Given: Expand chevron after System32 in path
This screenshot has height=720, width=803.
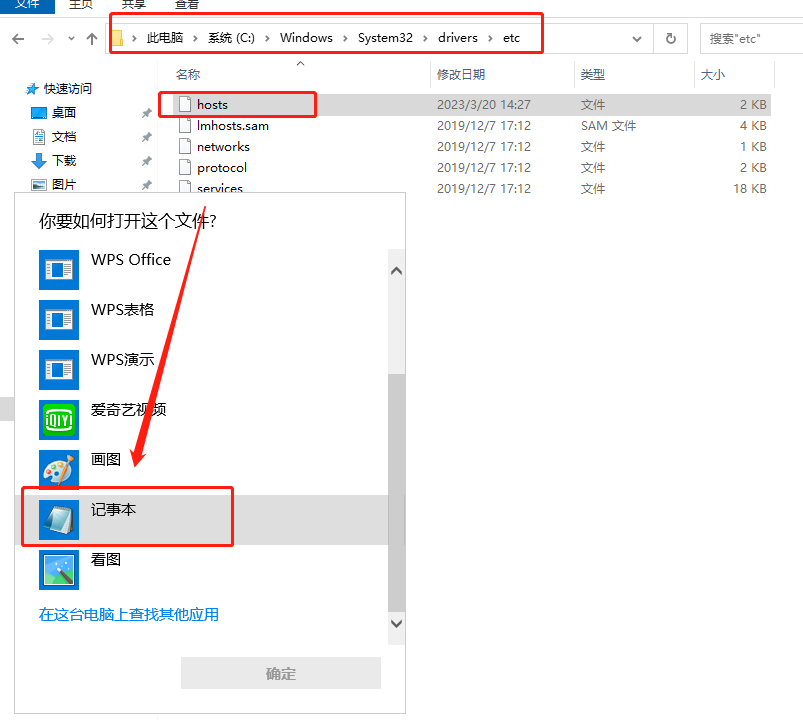Looking at the screenshot, I should coord(425,38).
